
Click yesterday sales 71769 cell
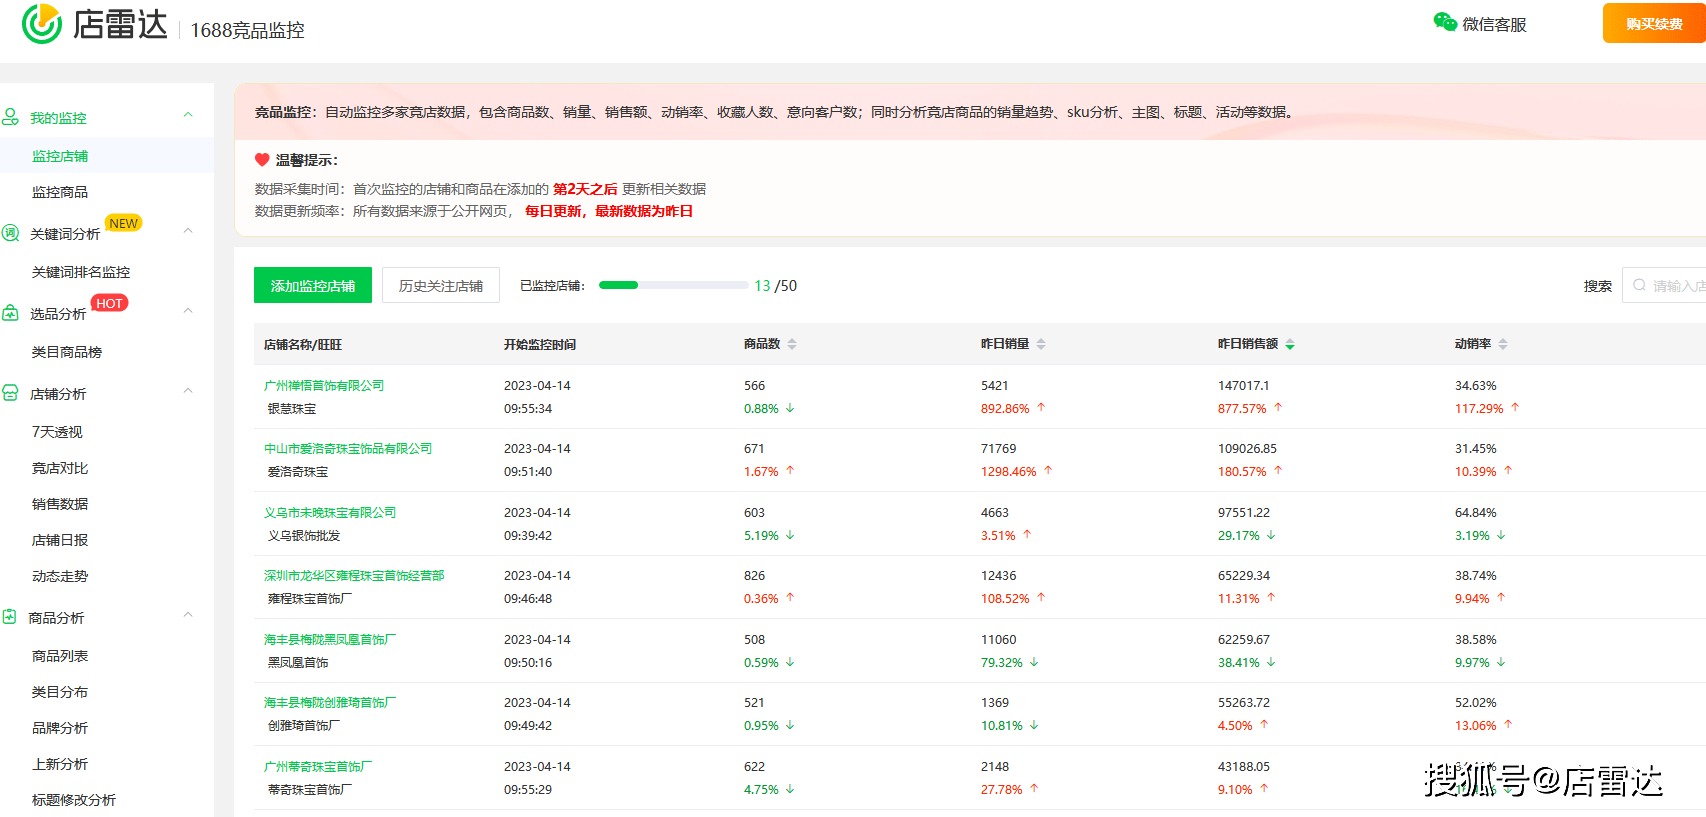click(x=998, y=448)
